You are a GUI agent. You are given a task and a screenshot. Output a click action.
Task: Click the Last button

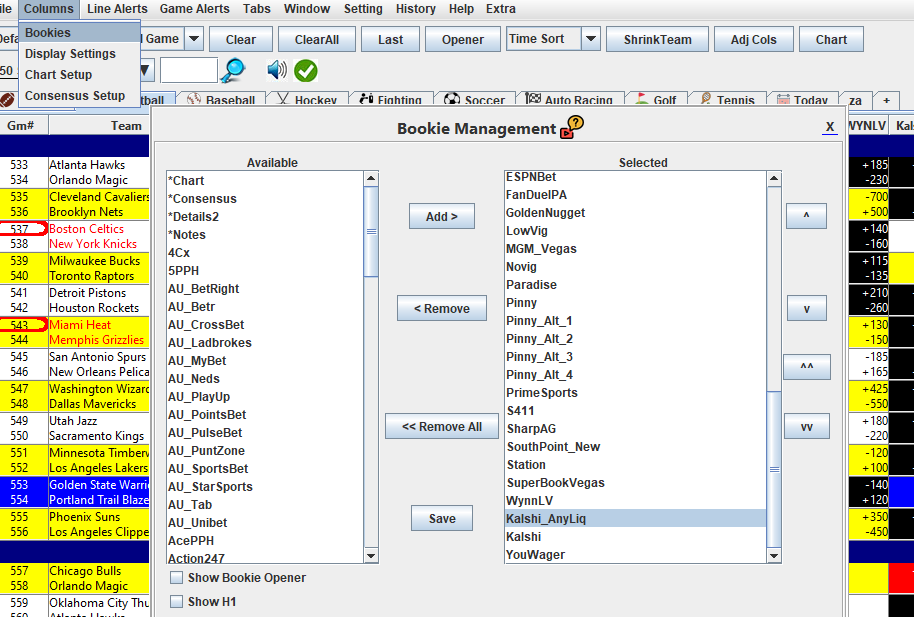click(390, 40)
